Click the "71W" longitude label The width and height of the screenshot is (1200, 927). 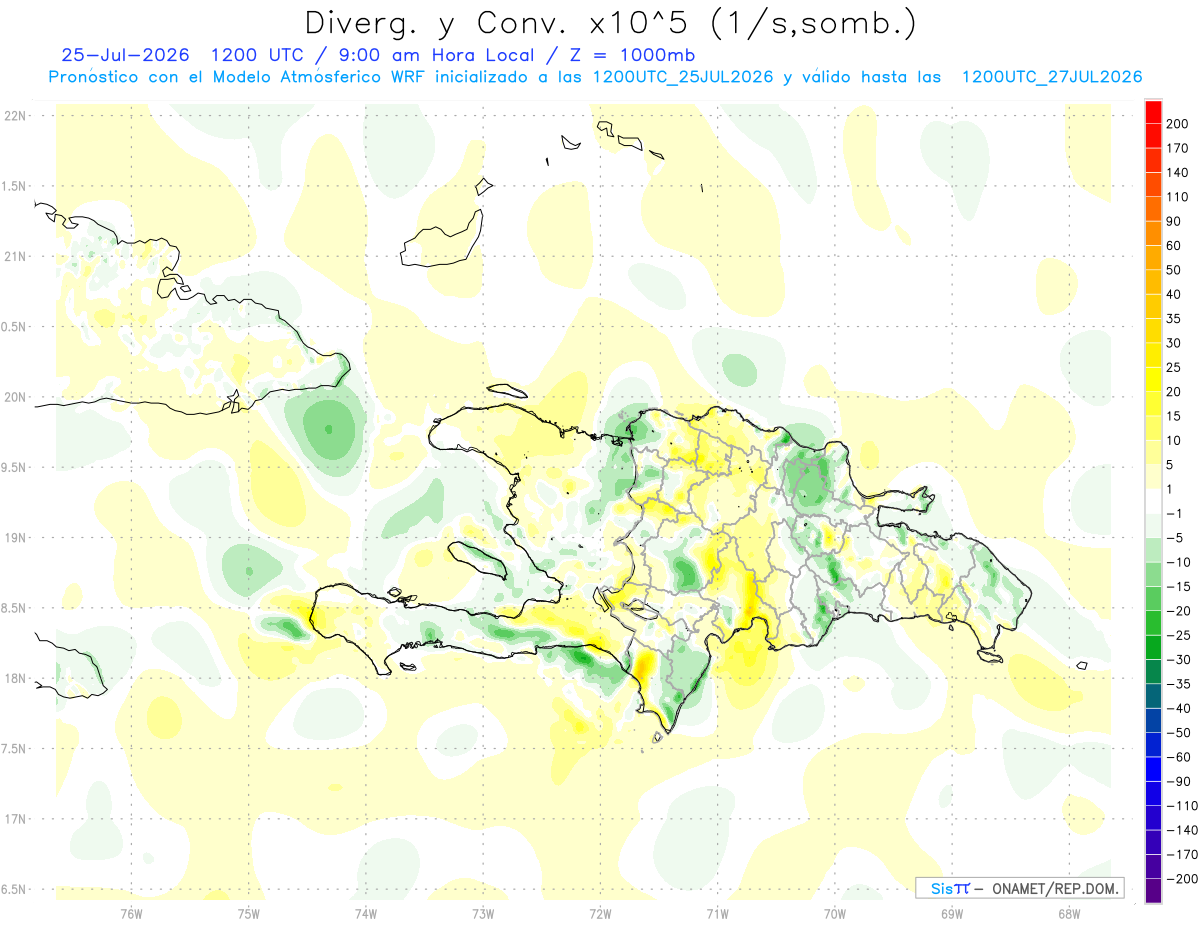[717, 914]
